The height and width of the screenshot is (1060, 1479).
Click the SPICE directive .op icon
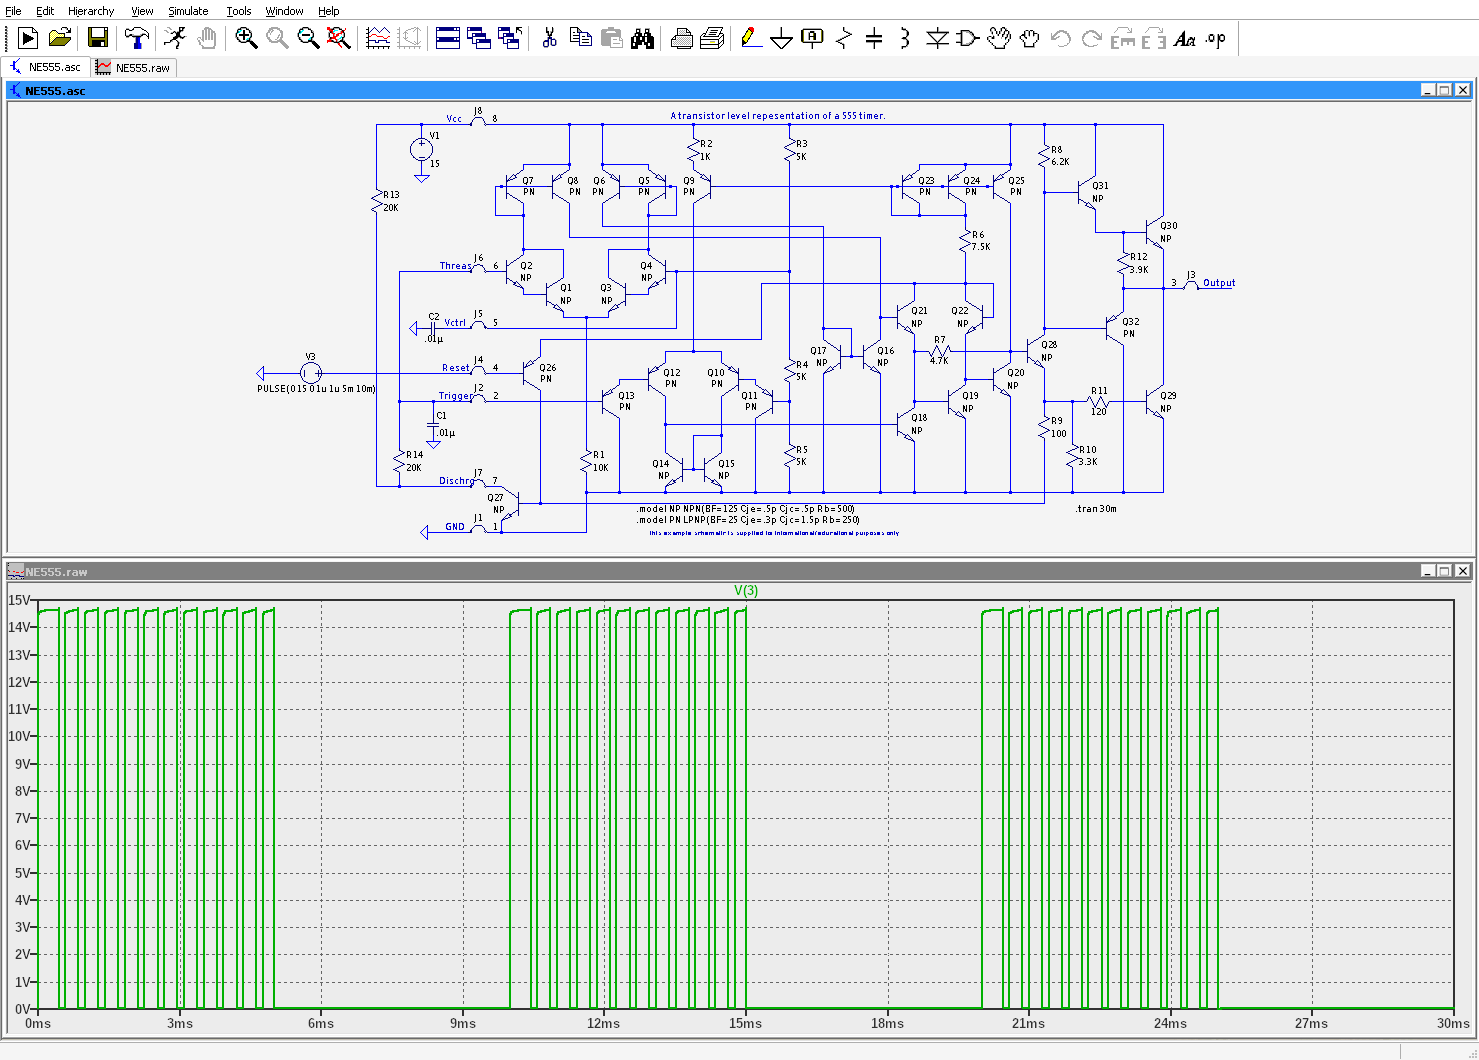click(1215, 39)
